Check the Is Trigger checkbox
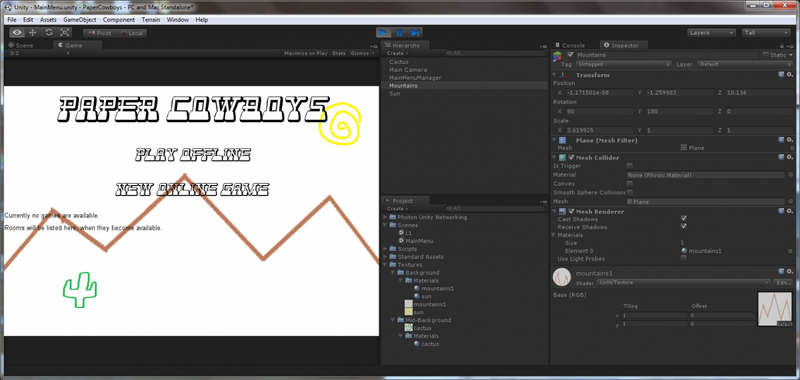The height and width of the screenshot is (380, 800). click(630, 166)
